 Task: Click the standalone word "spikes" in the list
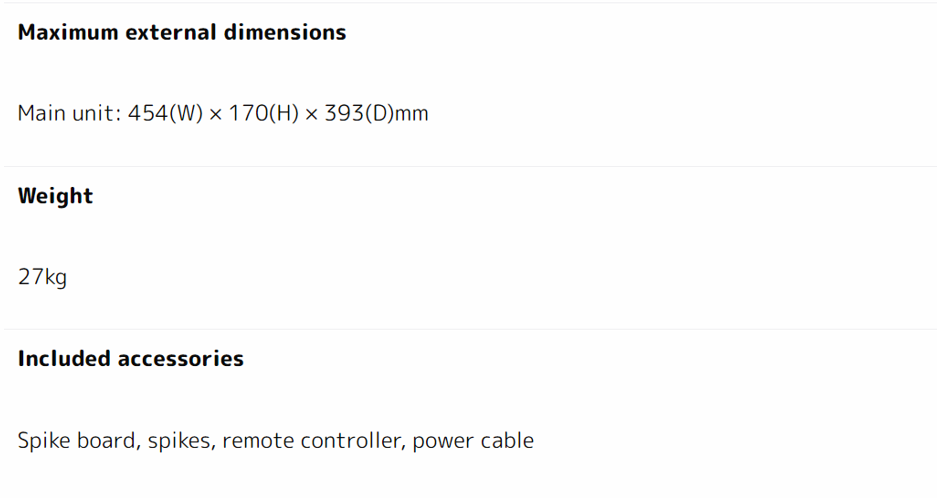pos(180,441)
